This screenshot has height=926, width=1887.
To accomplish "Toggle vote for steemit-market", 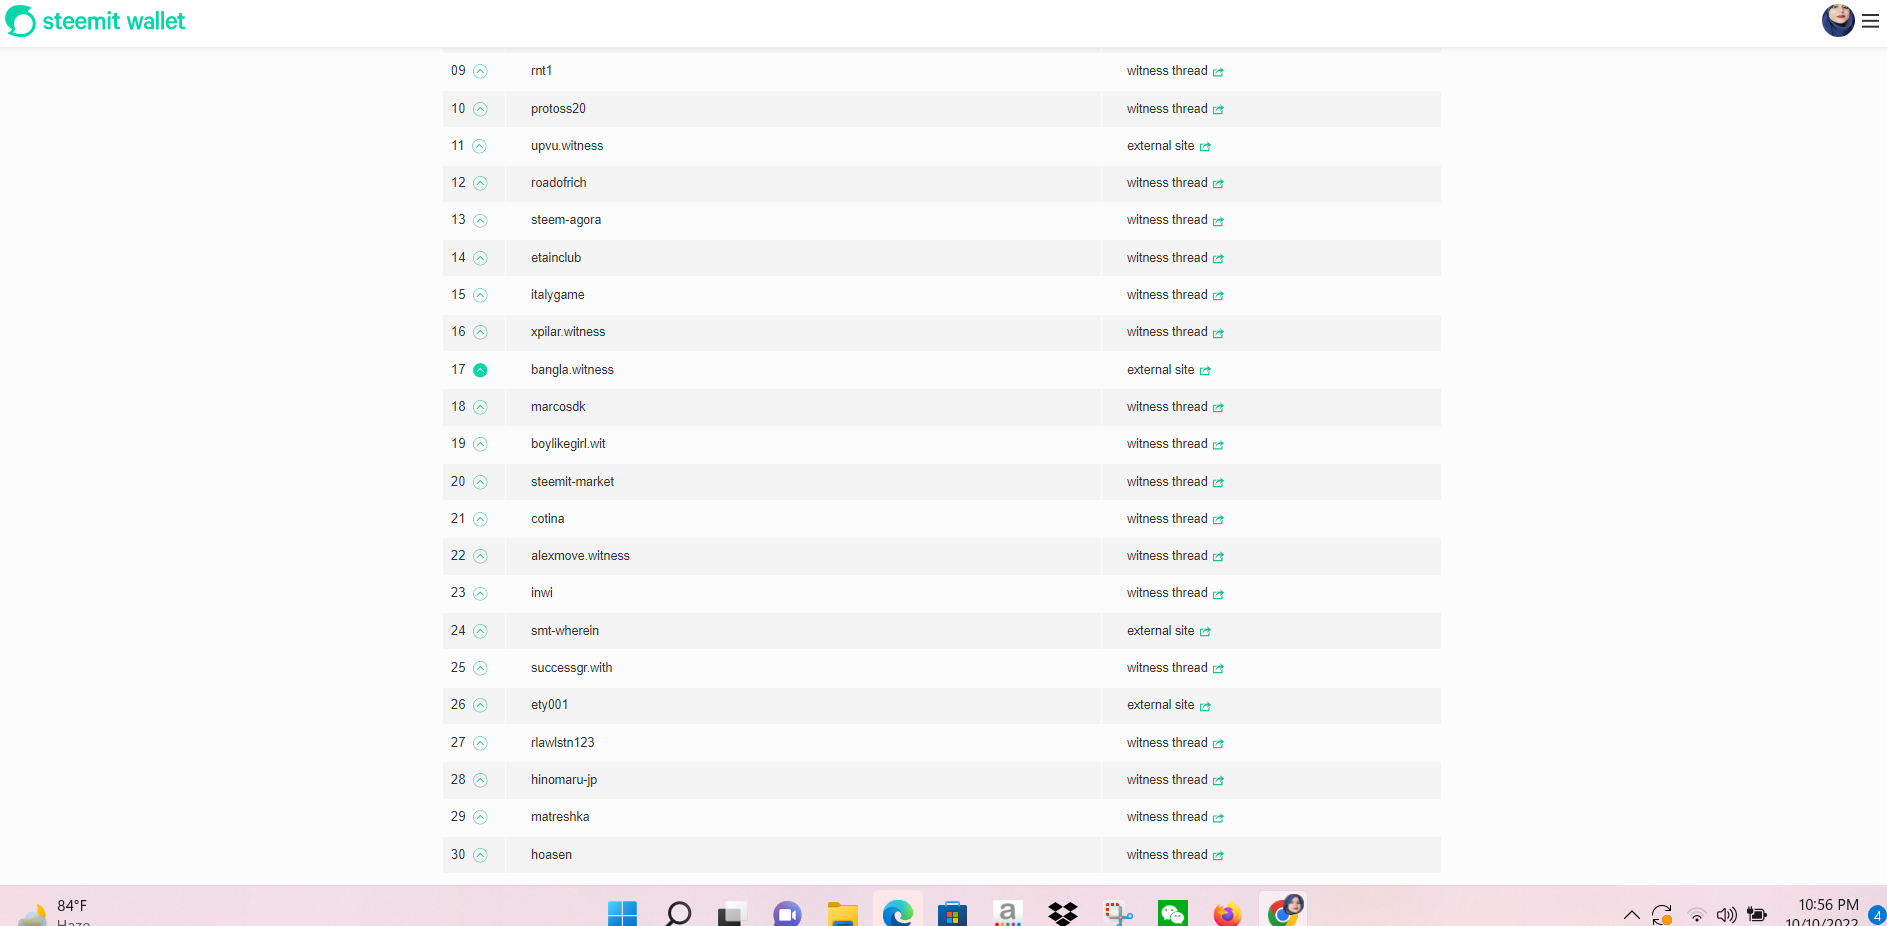I will coord(480,482).
